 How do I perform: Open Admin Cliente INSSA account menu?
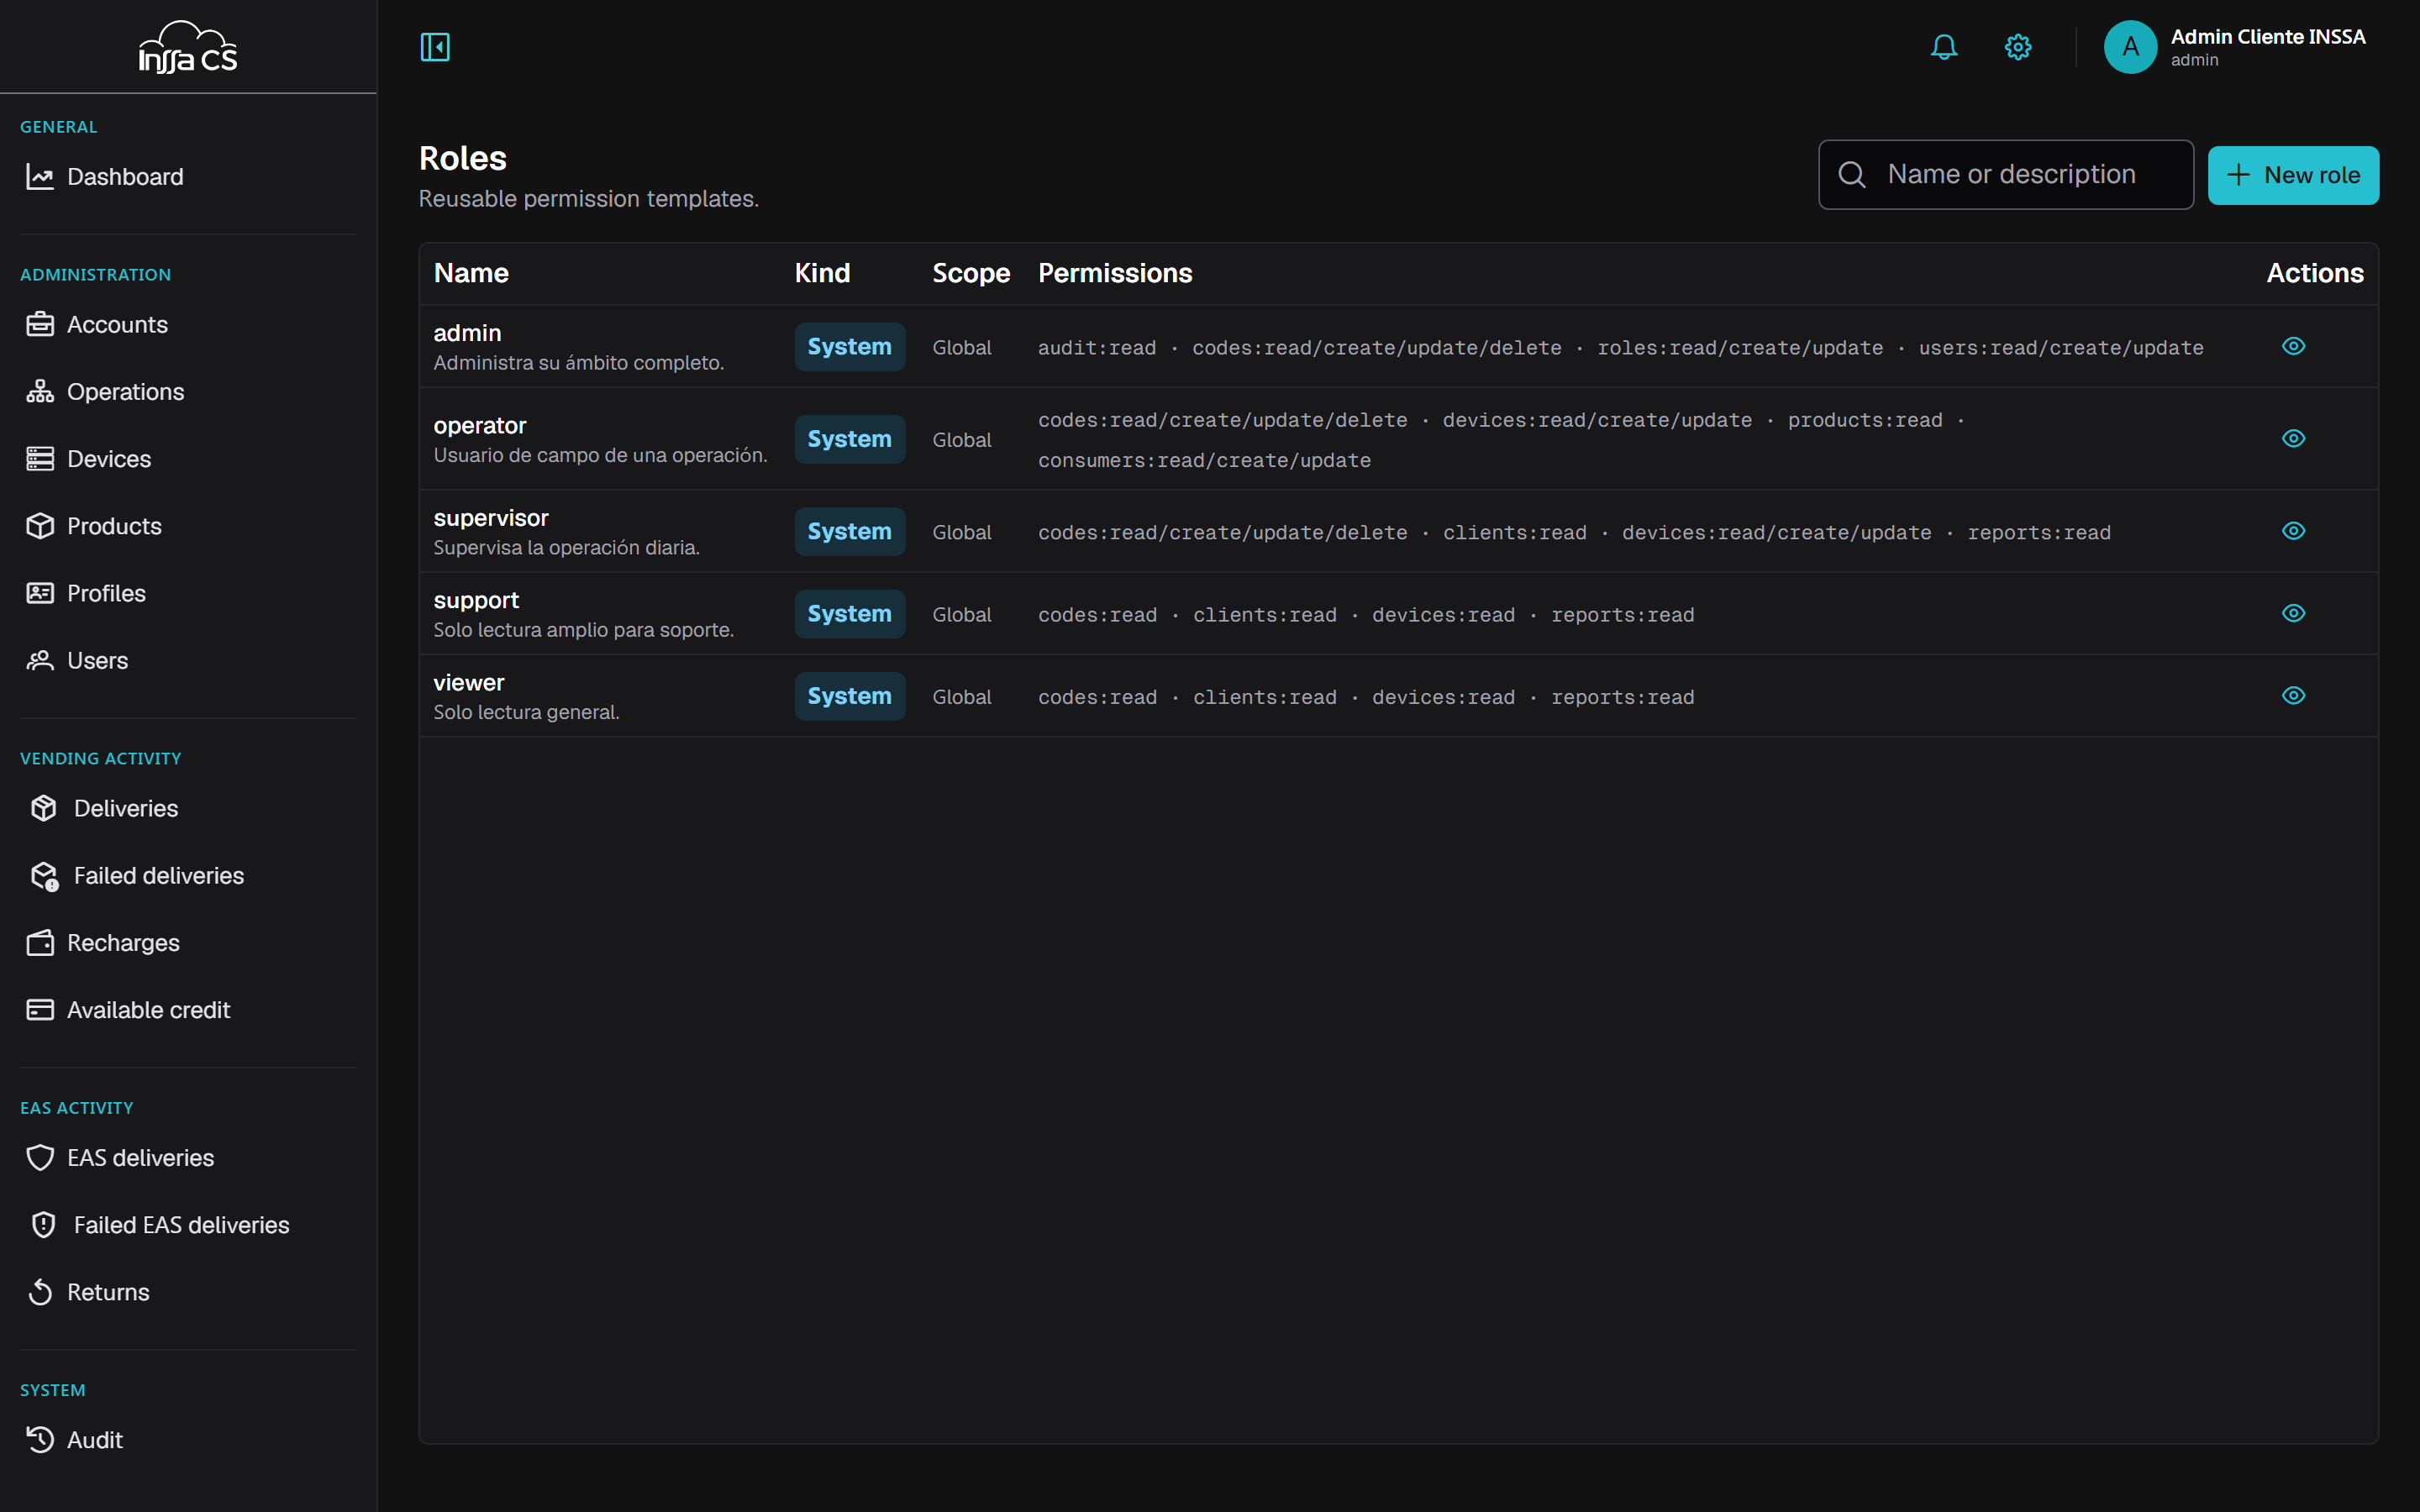[x=2235, y=47]
